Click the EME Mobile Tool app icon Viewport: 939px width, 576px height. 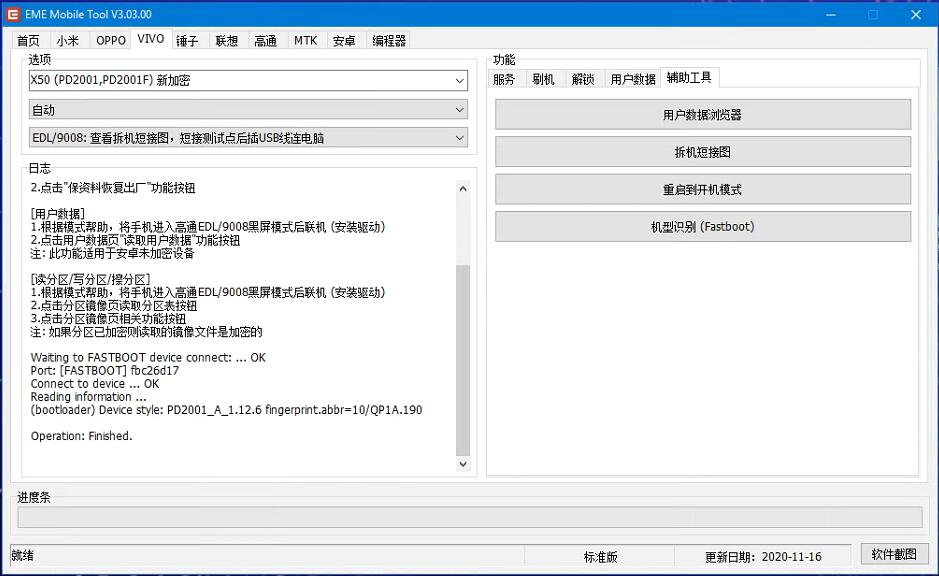tap(13, 14)
